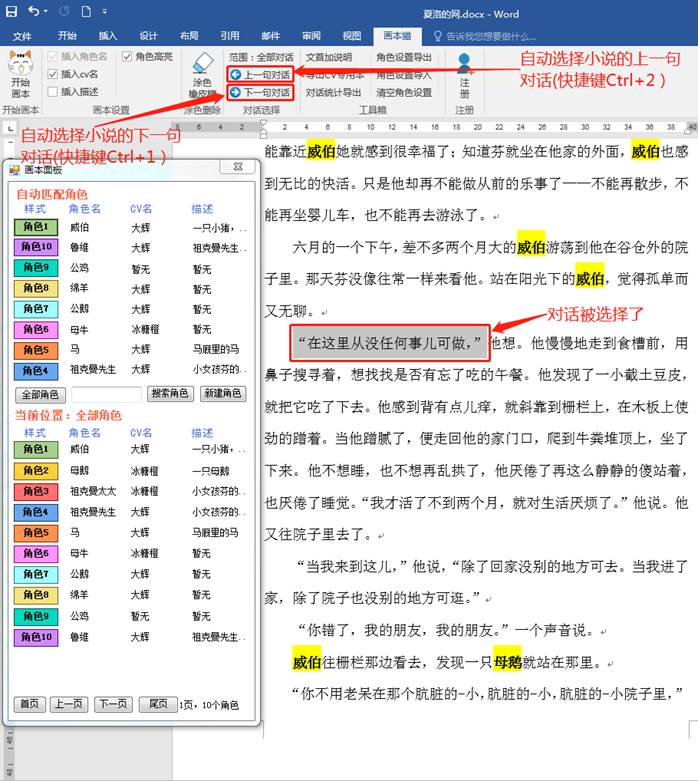Click the 角色名 column header in all-roles list
This screenshot has width=698, height=781.
85,432
